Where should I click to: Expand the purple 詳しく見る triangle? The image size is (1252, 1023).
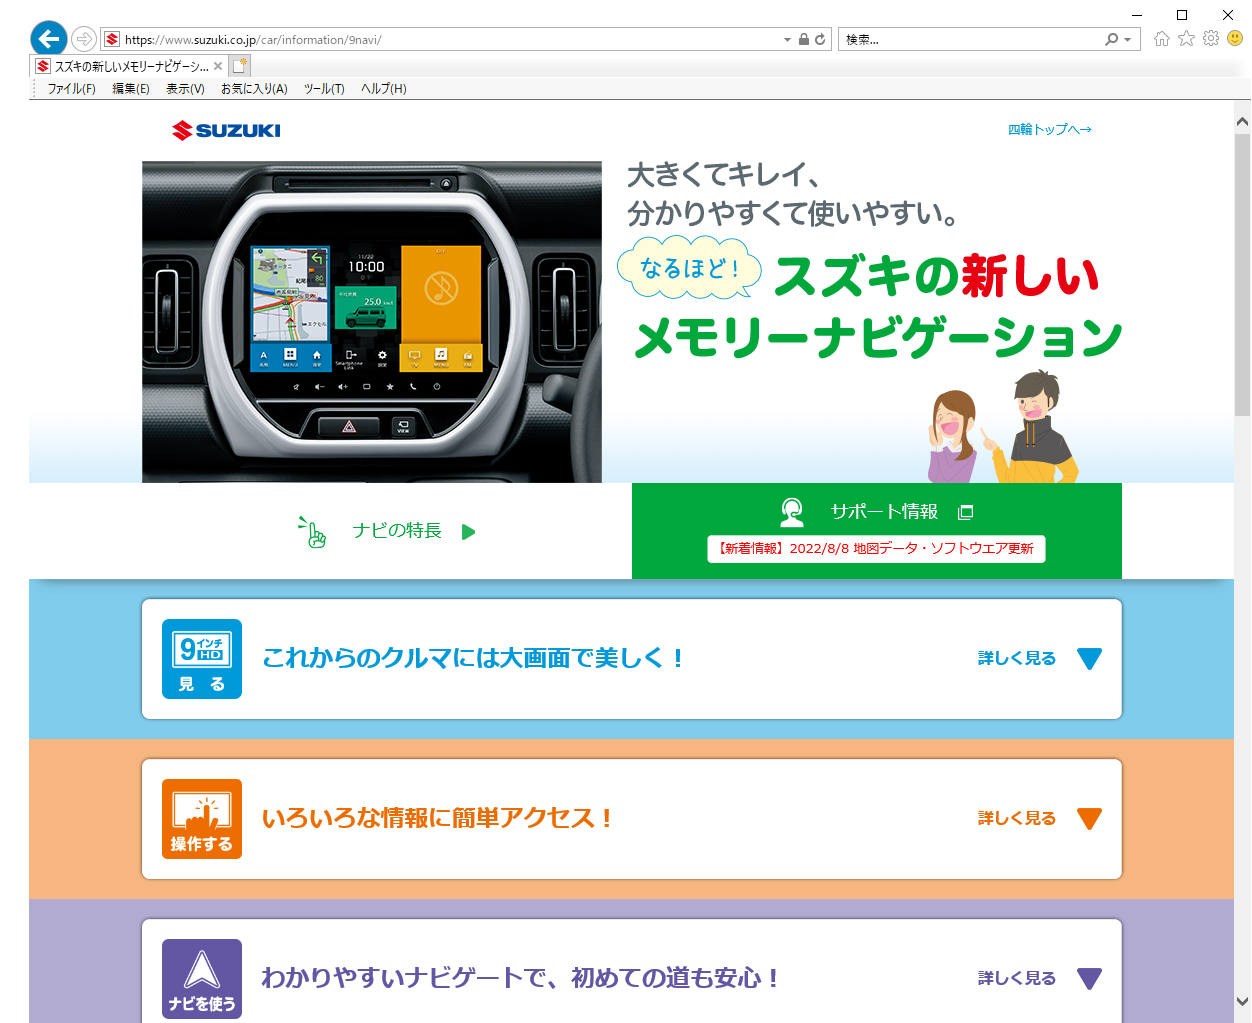(x=1089, y=979)
